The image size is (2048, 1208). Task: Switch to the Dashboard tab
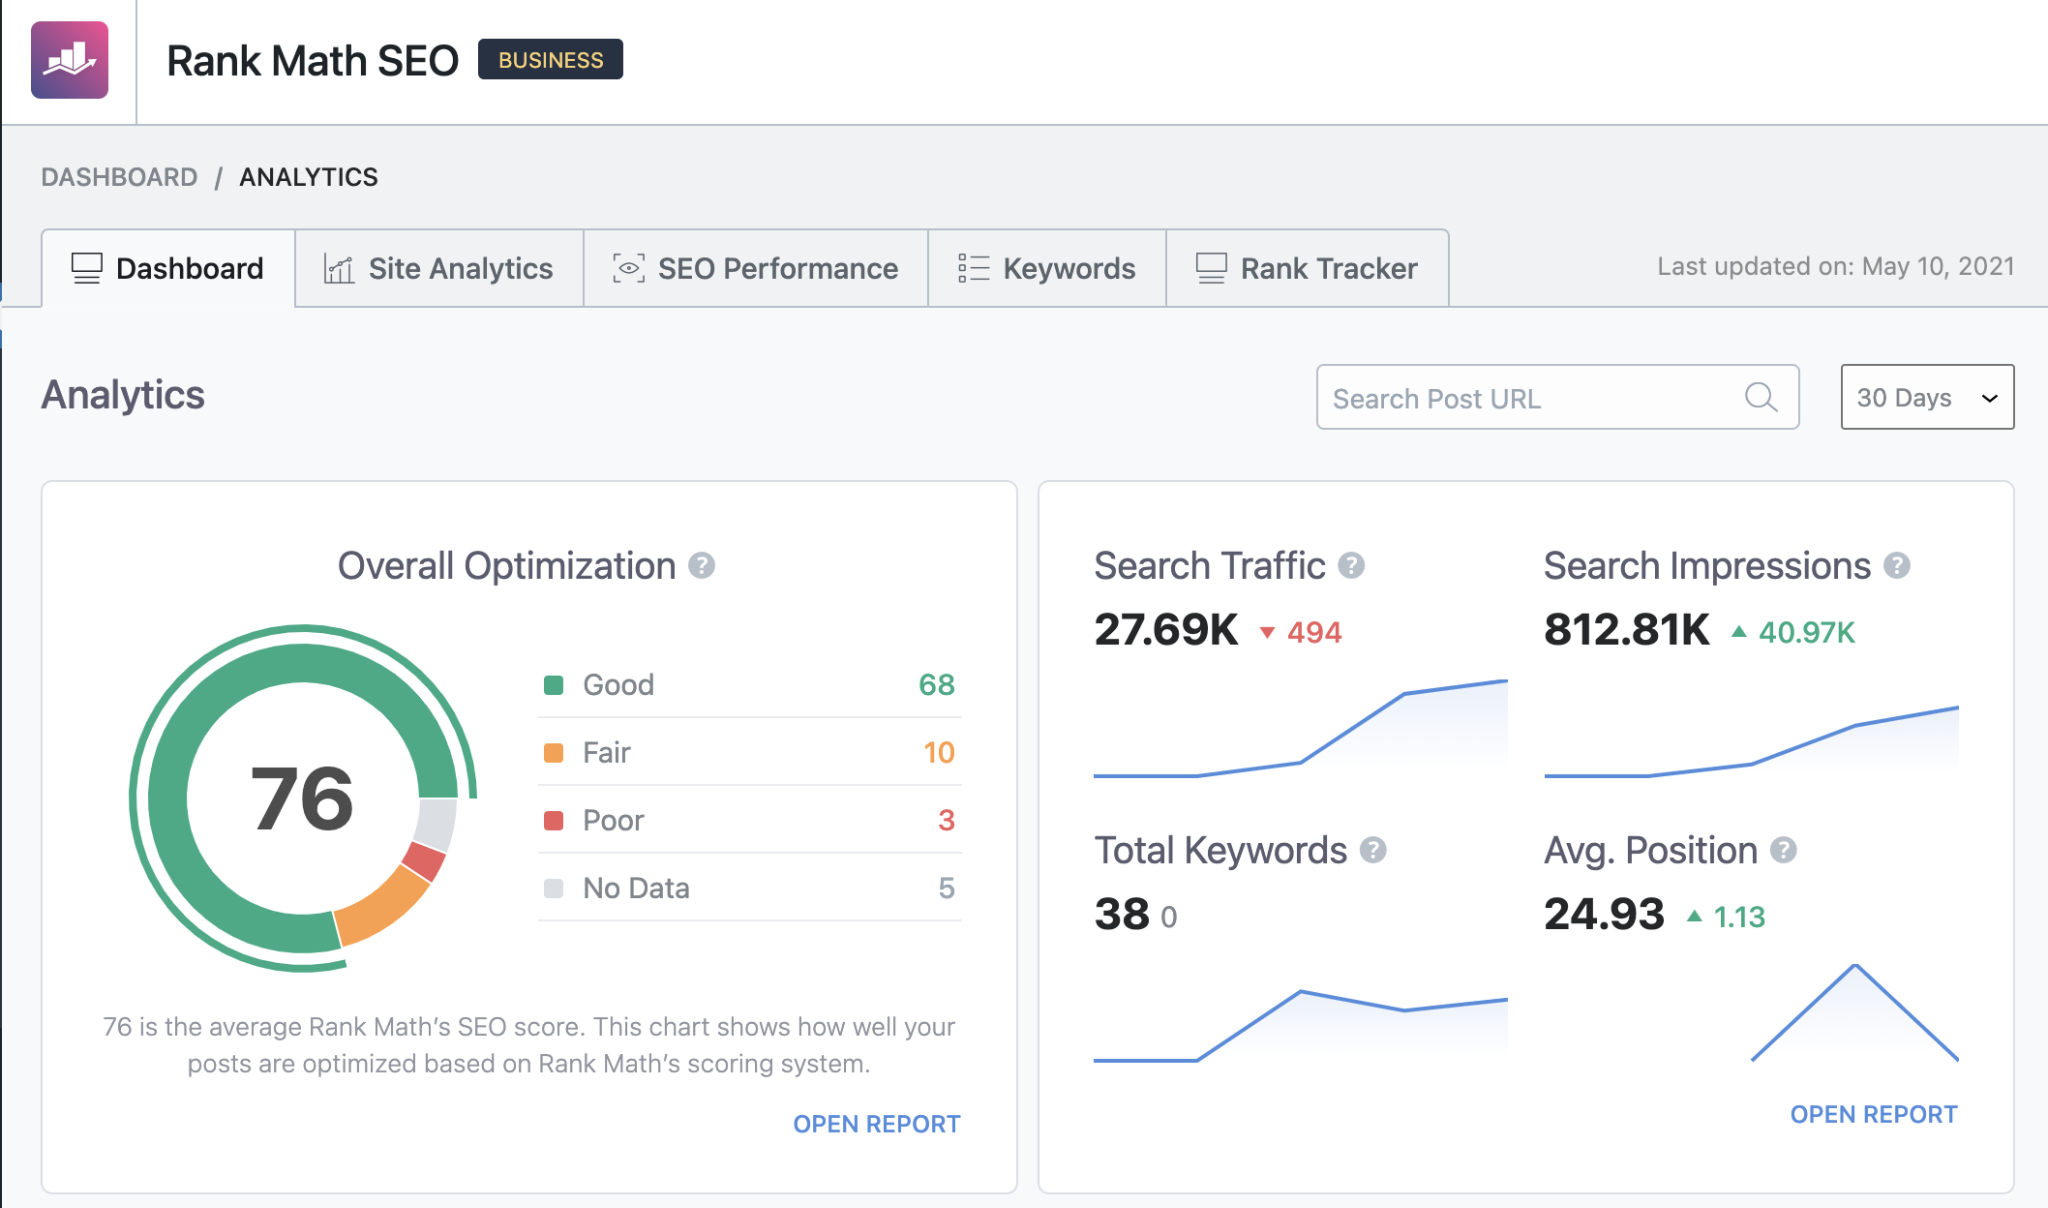pyautogui.click(x=168, y=268)
